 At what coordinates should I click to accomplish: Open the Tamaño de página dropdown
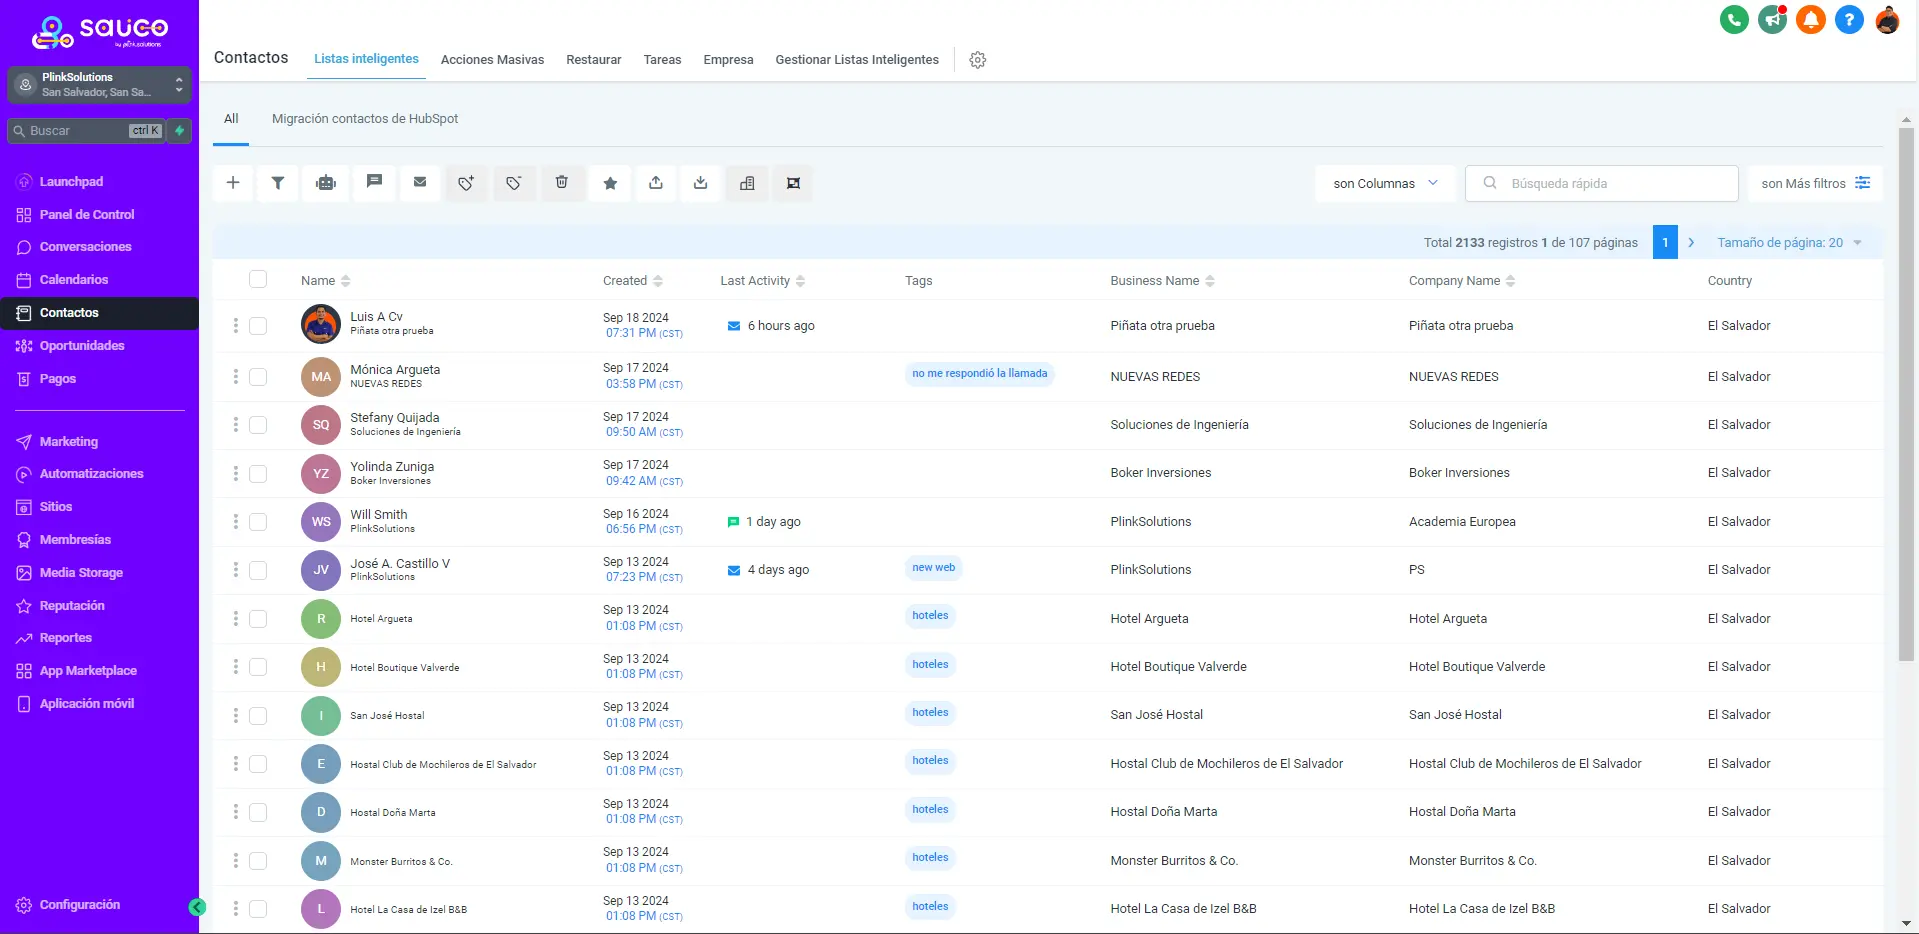[1789, 243]
